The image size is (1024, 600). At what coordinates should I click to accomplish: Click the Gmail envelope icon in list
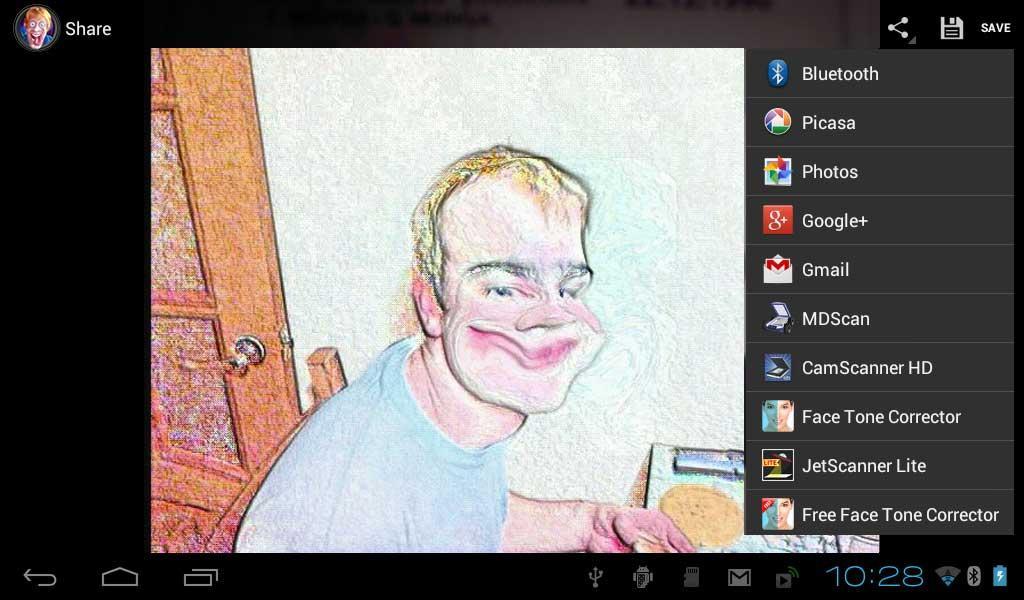(777, 269)
